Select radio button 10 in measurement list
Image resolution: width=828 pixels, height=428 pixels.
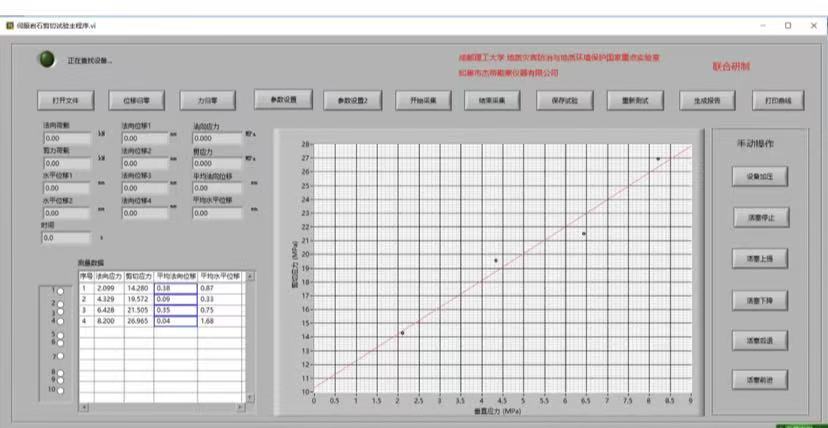(x=59, y=390)
